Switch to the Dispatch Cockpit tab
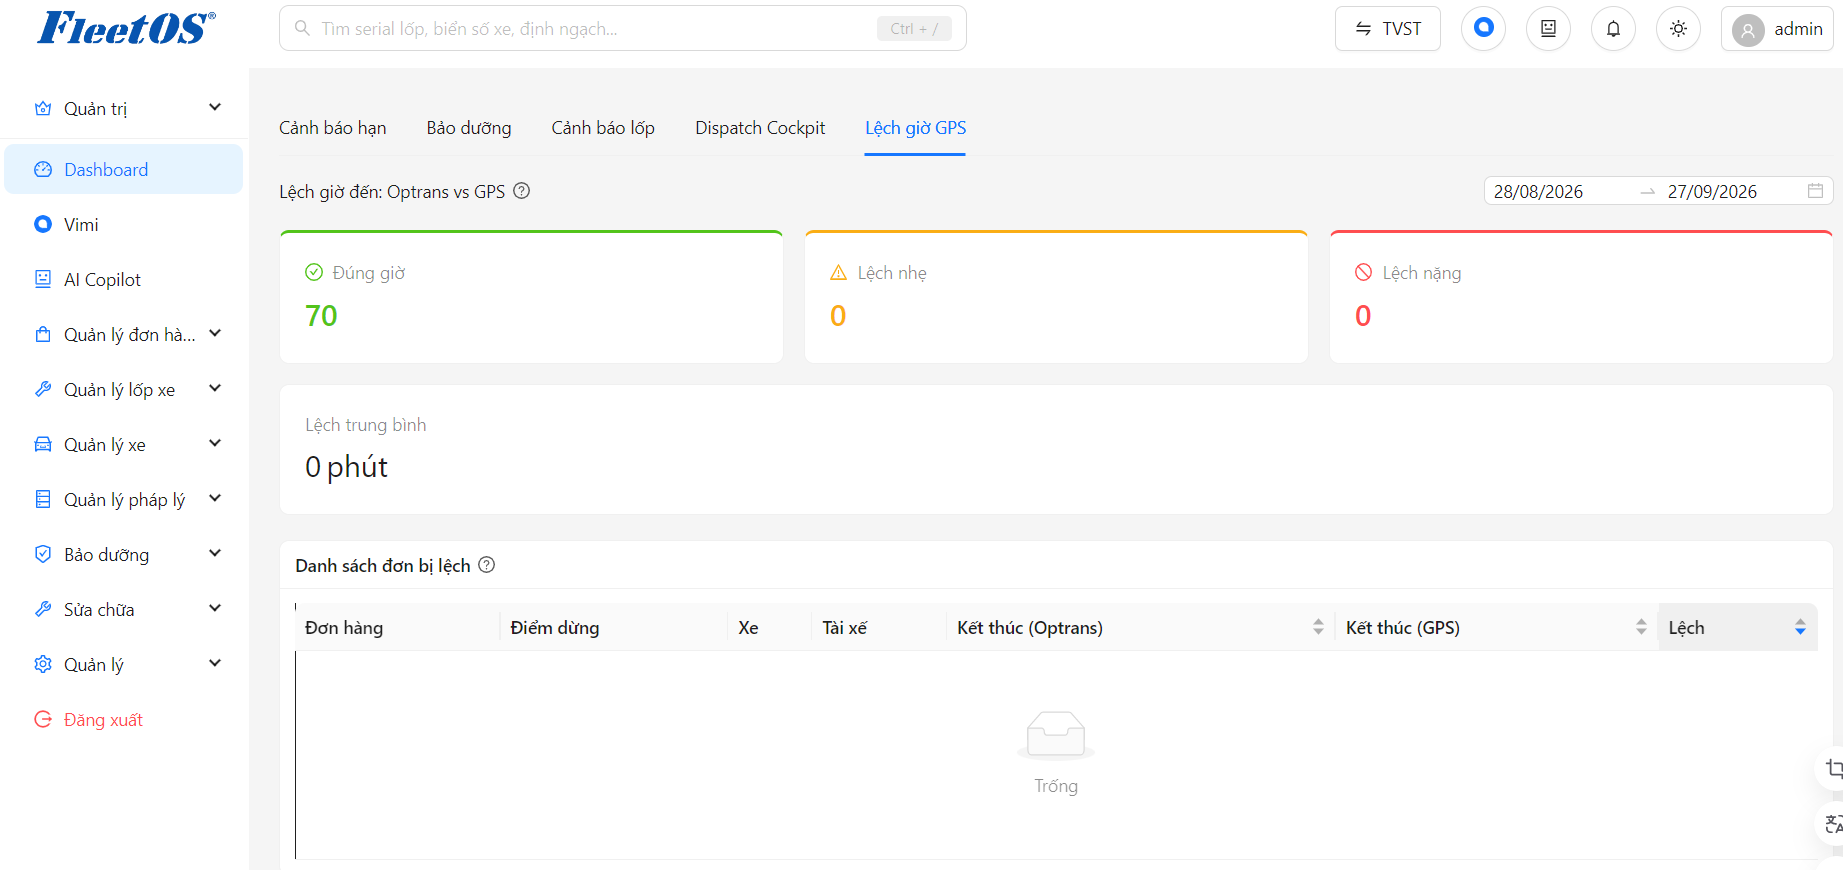The width and height of the screenshot is (1843, 870). (x=760, y=128)
